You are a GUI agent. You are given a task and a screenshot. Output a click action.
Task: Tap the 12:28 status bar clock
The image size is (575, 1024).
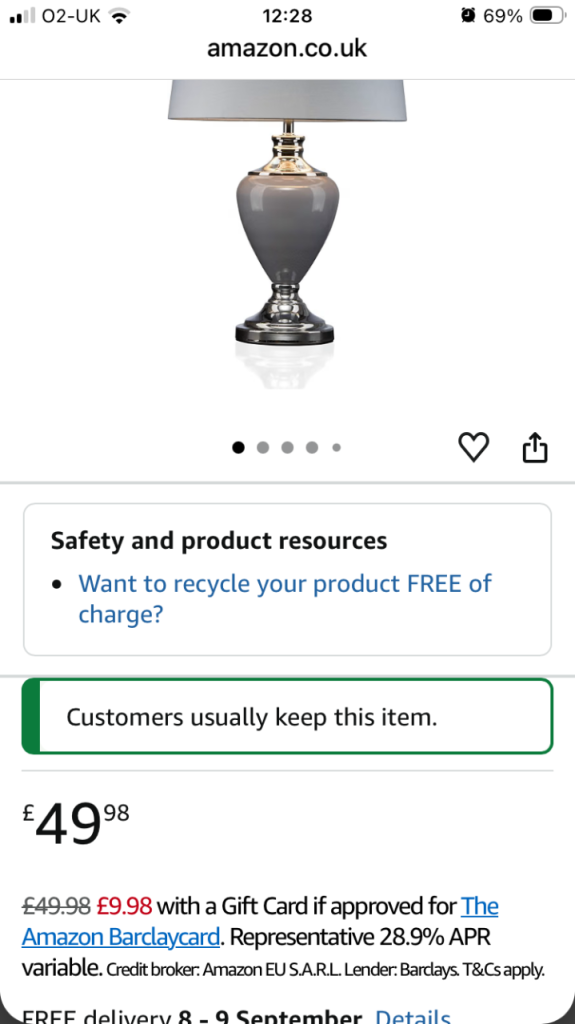pyautogui.click(x=287, y=16)
